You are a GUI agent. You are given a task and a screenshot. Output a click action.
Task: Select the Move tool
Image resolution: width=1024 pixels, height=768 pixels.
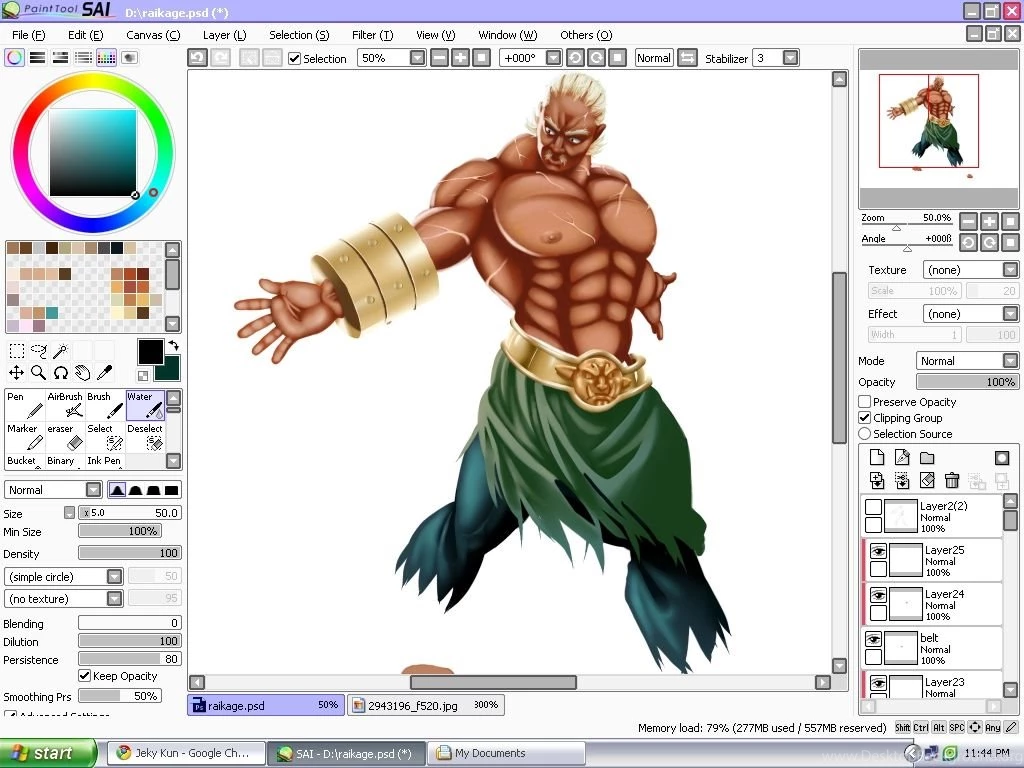tap(17, 373)
